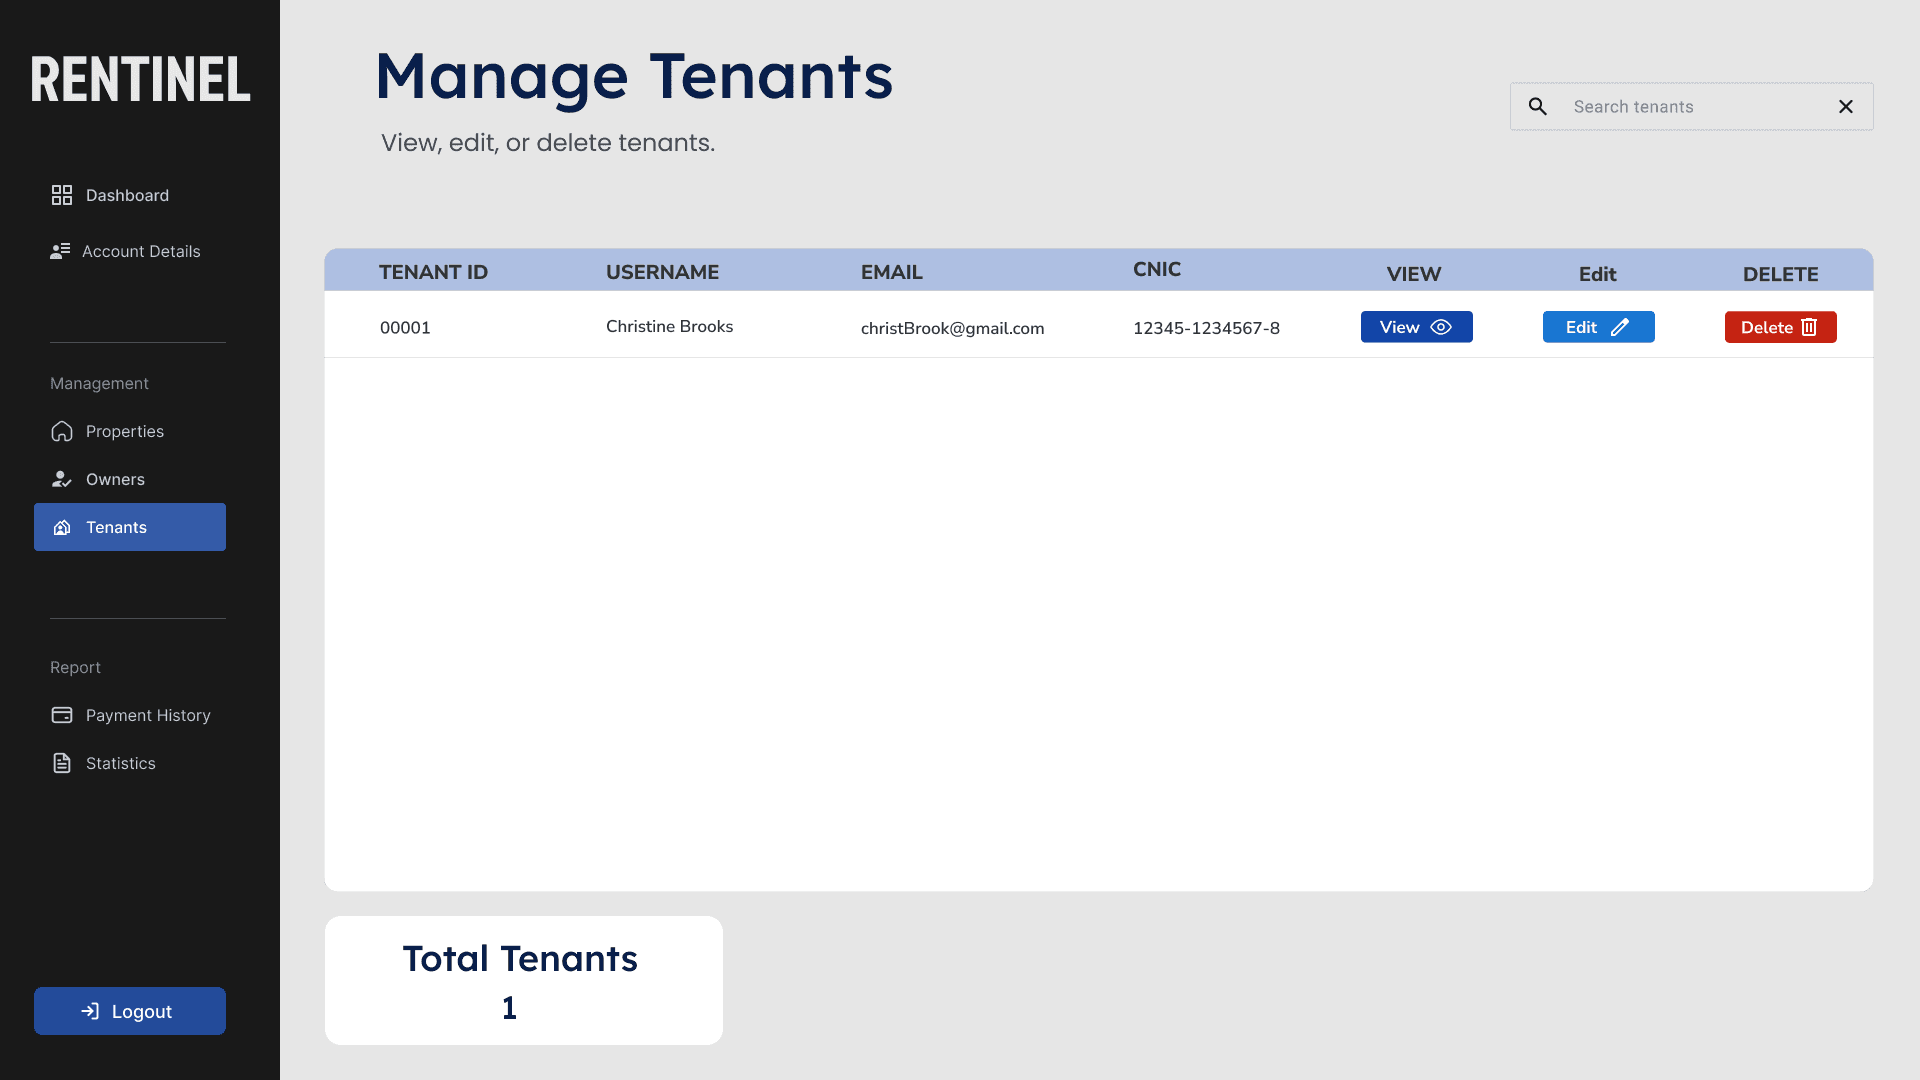
Task: Log out using the Logout button
Action: coord(130,1011)
